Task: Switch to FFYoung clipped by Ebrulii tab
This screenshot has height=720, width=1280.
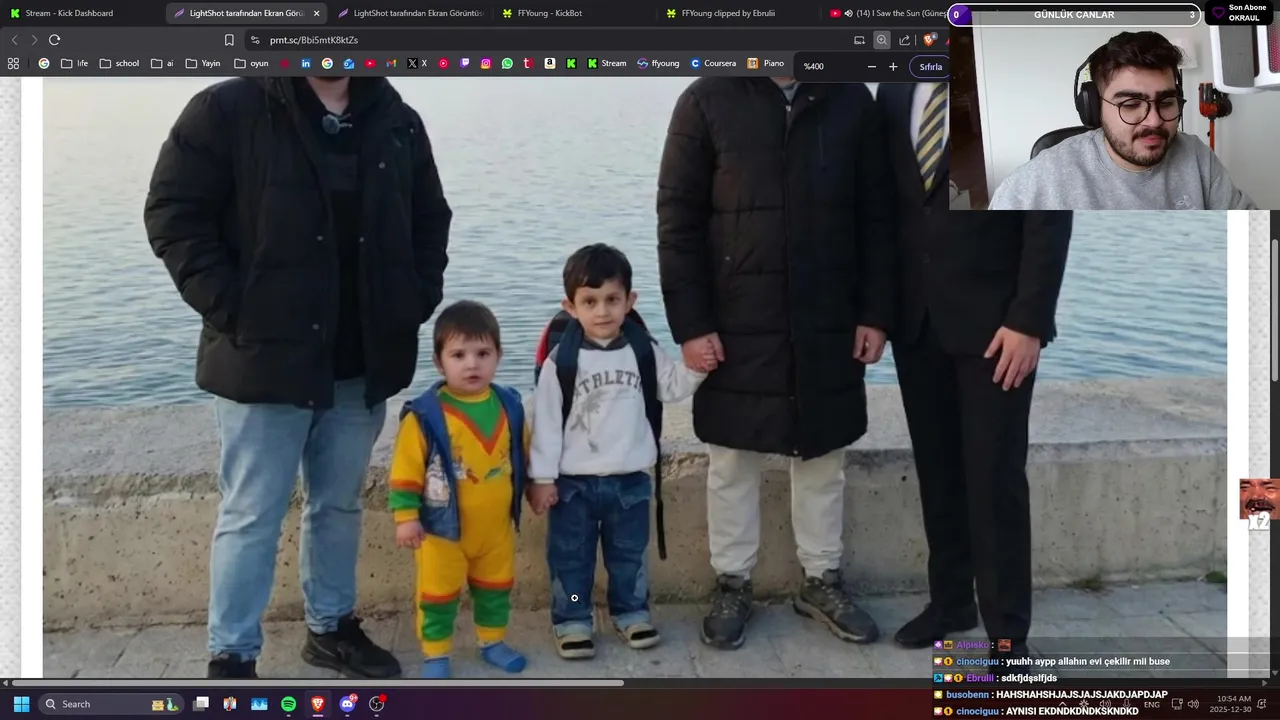Action: click(738, 13)
